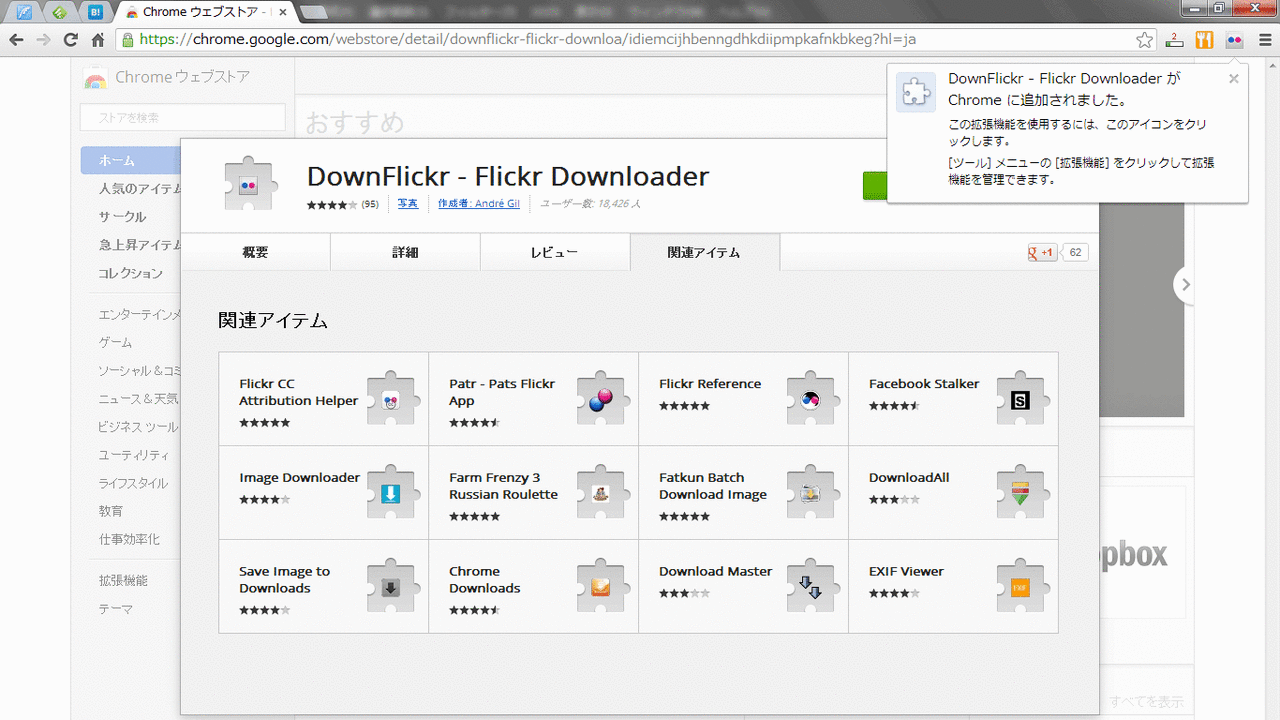
Task: Select 教育 category in sidebar
Action: (x=110, y=511)
